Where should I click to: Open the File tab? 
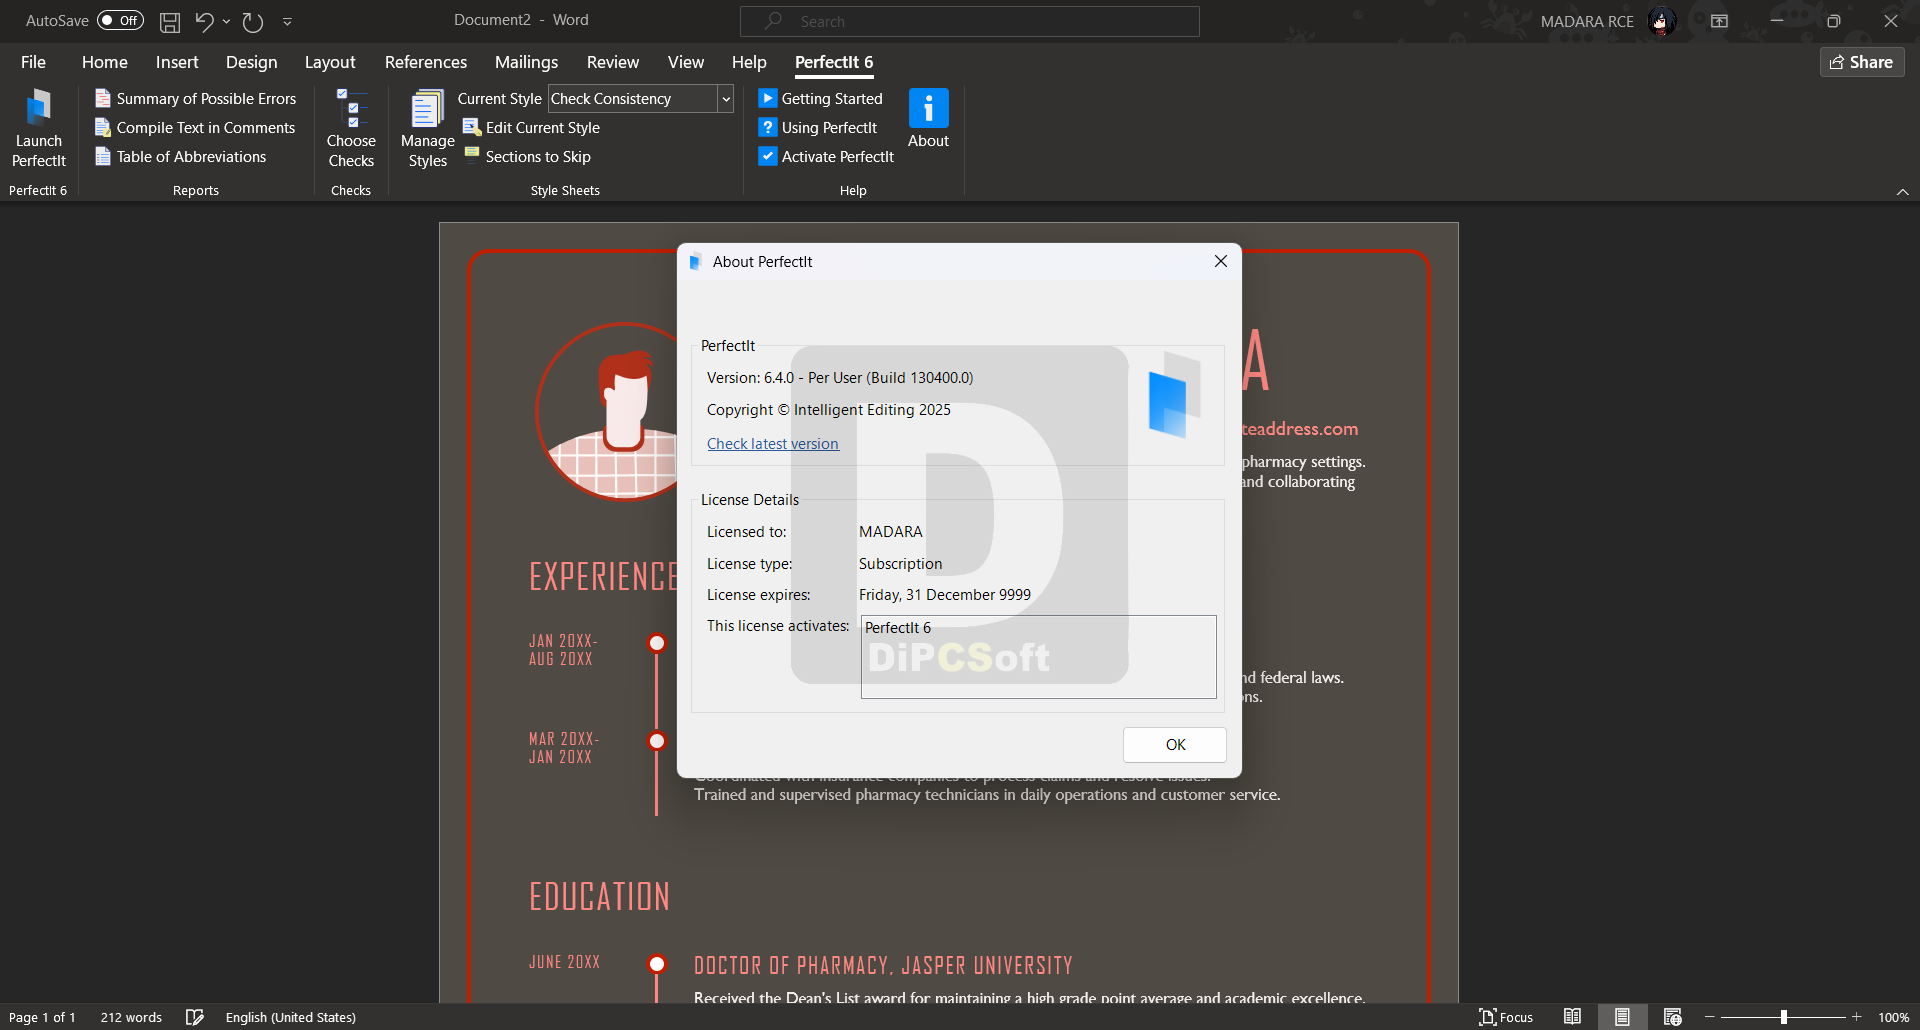pos(33,62)
